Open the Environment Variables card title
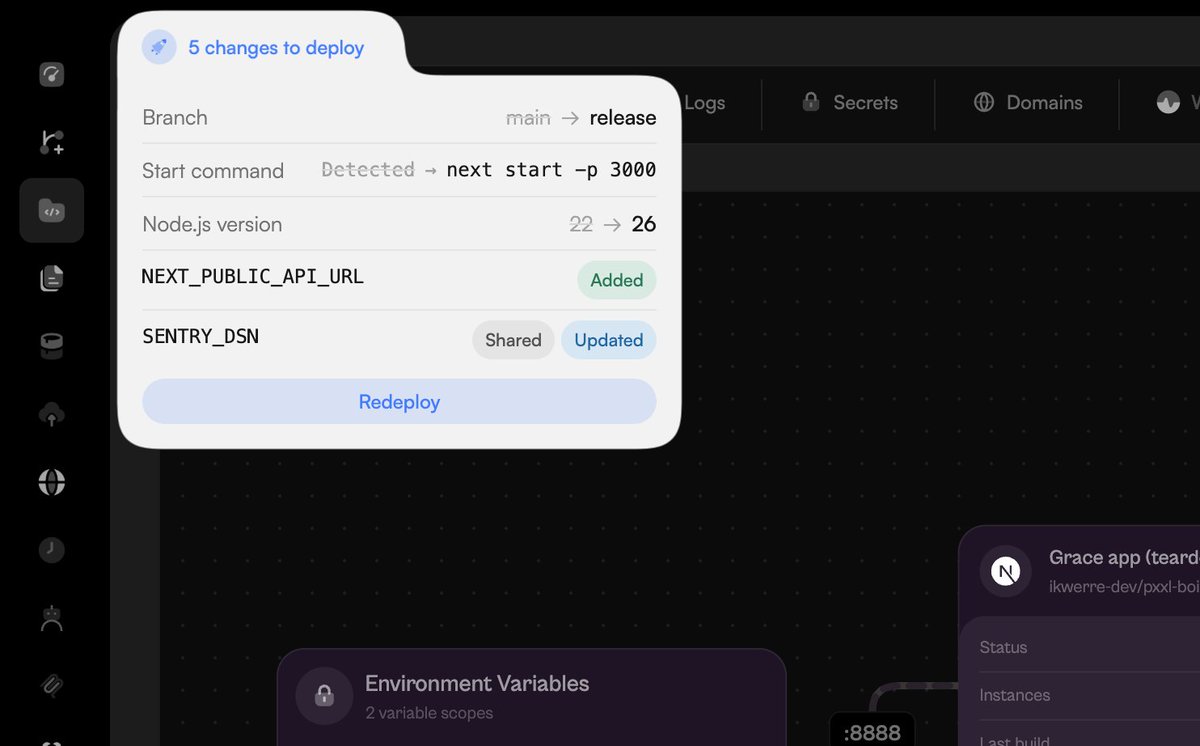 point(477,684)
